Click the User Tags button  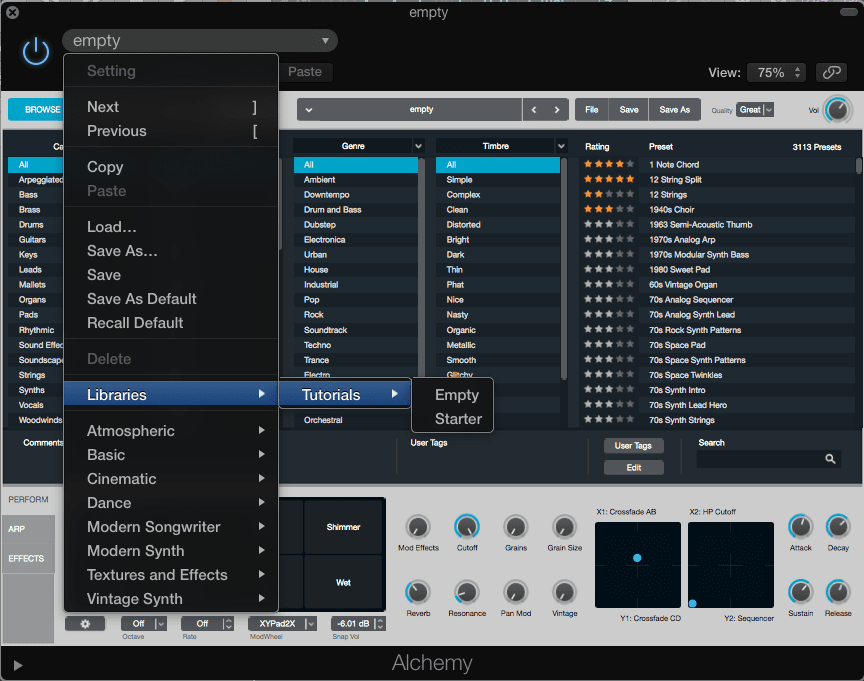(633, 446)
